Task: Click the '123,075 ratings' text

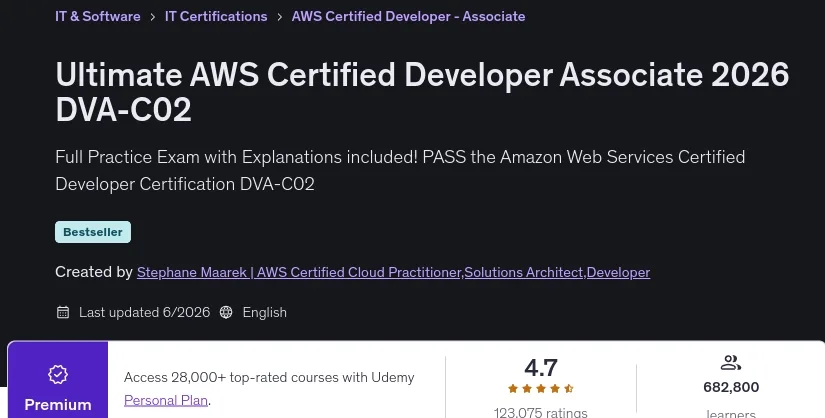Action: click(x=541, y=412)
